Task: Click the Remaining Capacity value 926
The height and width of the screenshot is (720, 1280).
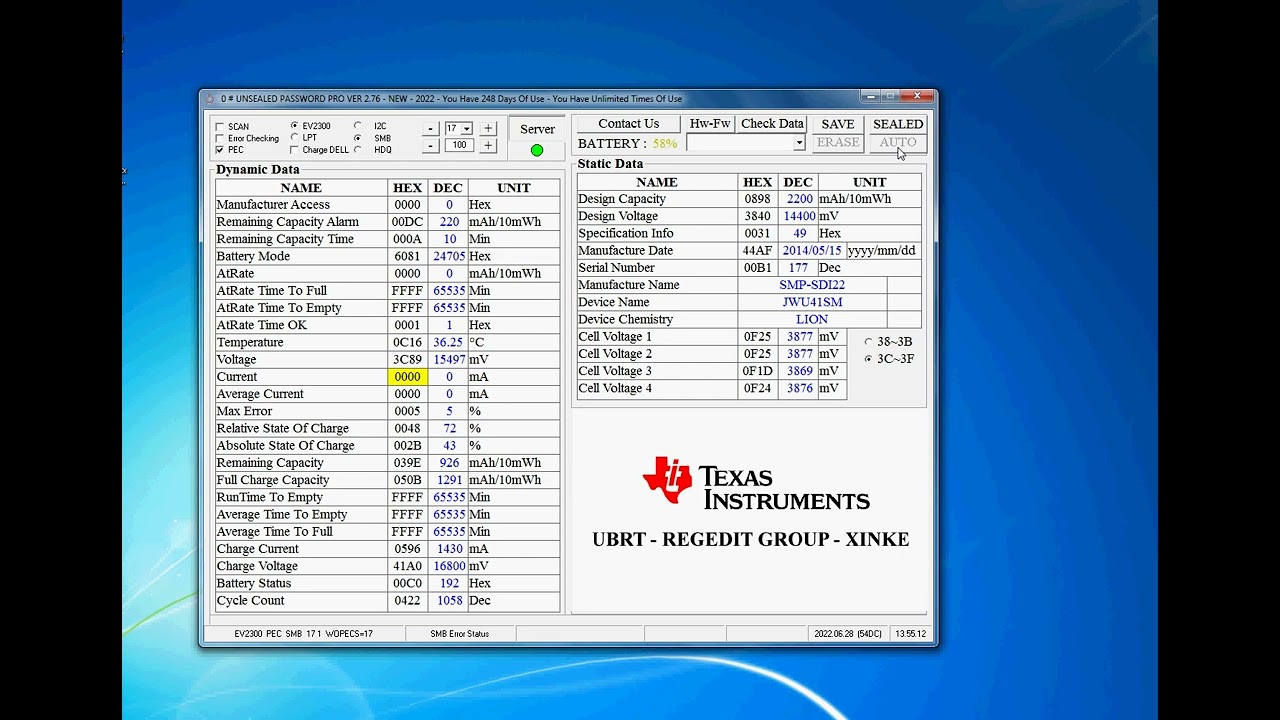Action: click(449, 463)
